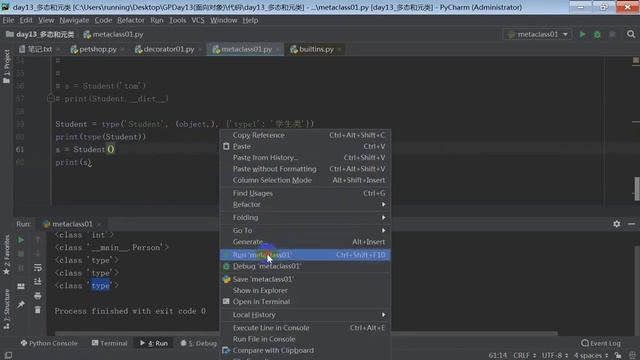
Task: Open the run configuration dropdown metaclass01
Action: [538, 35]
